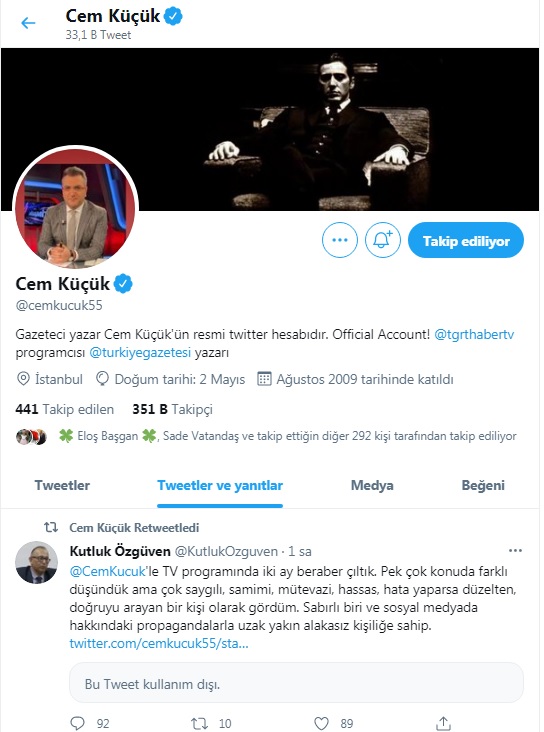Click the reply icon with 92 replies
The width and height of the screenshot is (544, 732).
coord(78,723)
